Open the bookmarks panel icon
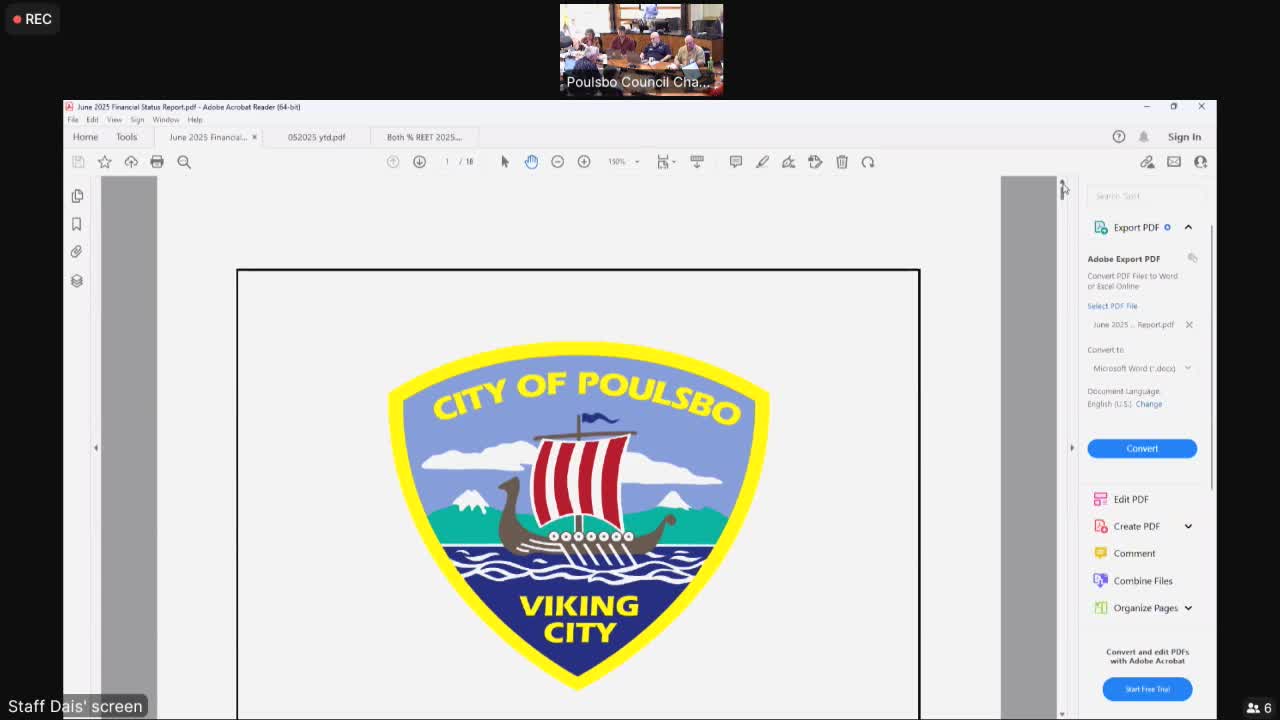The image size is (1280, 720). [x=77, y=224]
